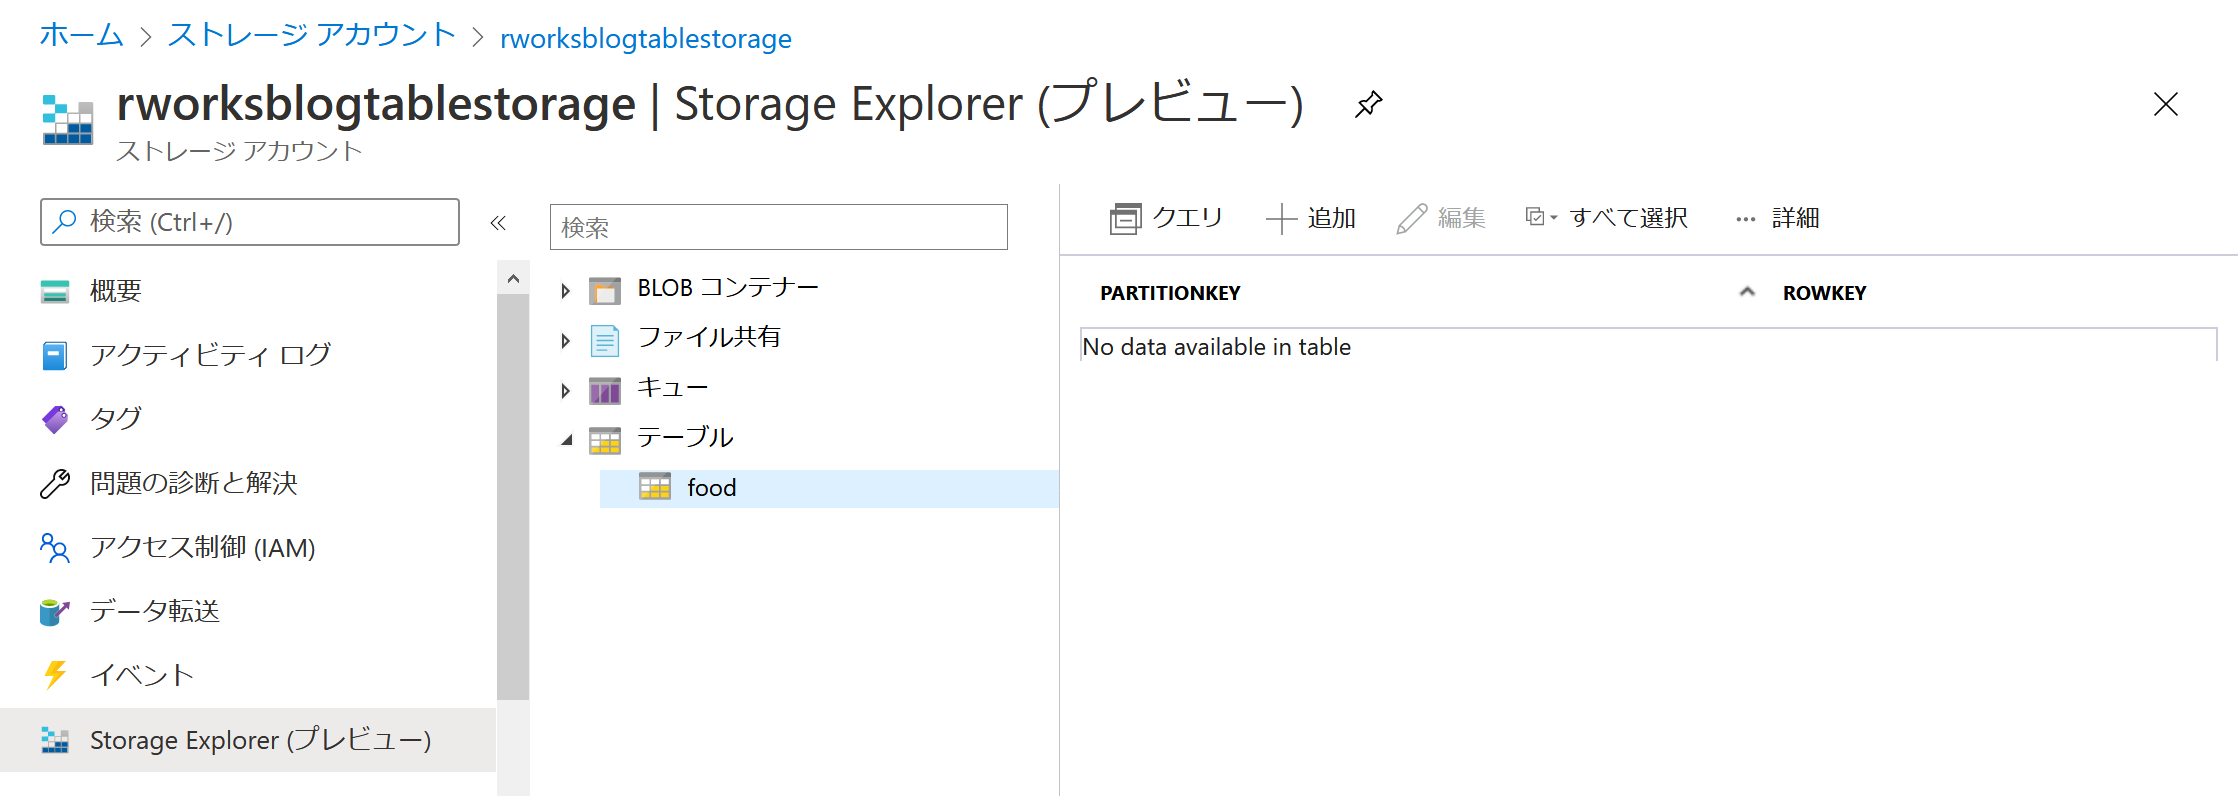This screenshot has width=2238, height=796.
Task: Expand the キュー node
Action: tap(566, 391)
